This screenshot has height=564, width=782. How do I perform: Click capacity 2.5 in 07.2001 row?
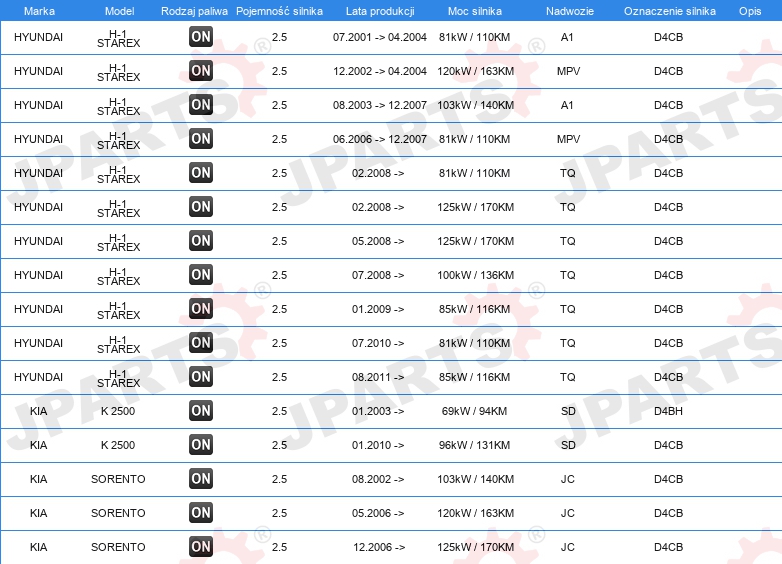point(279,37)
